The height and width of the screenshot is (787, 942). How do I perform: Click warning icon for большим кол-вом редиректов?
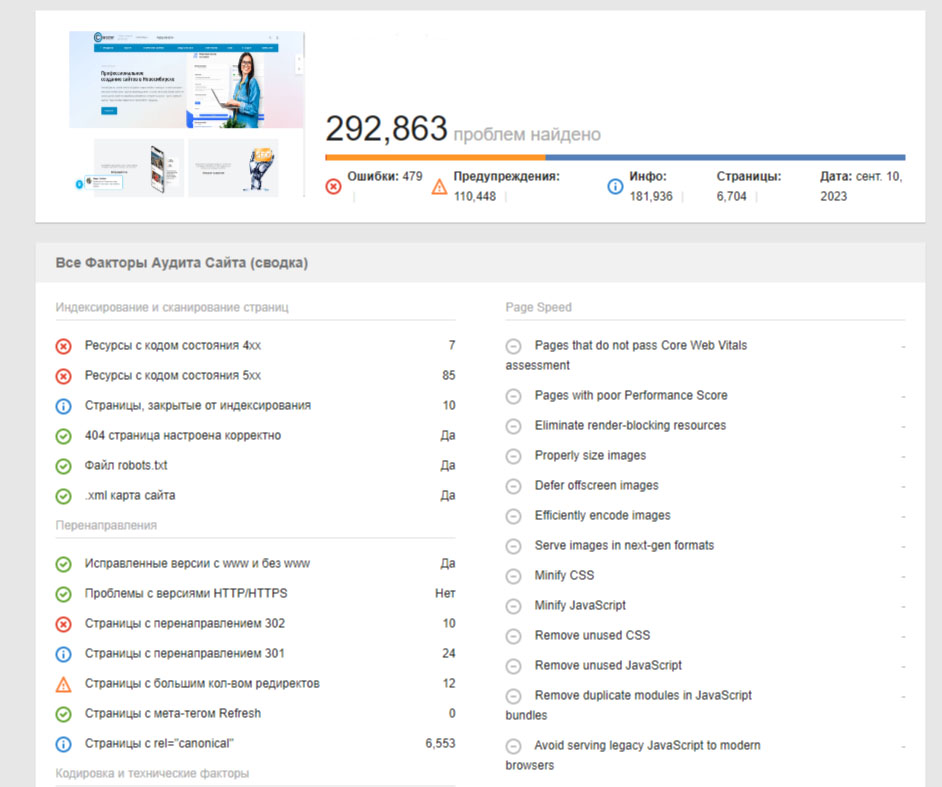64,684
